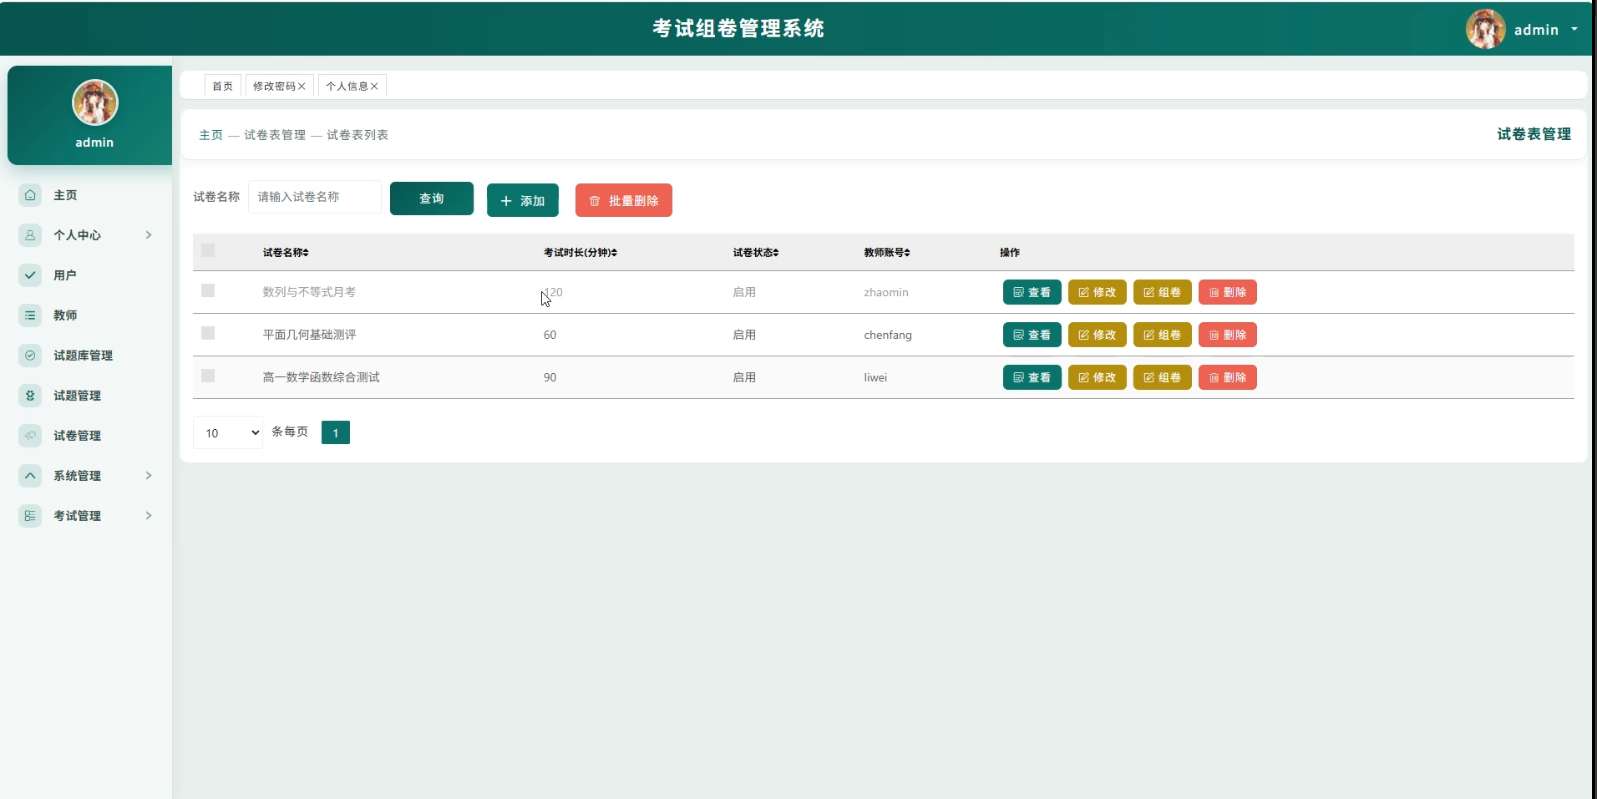
Task: Open the rows-per-page dropdown showing 10
Action: coord(228,433)
